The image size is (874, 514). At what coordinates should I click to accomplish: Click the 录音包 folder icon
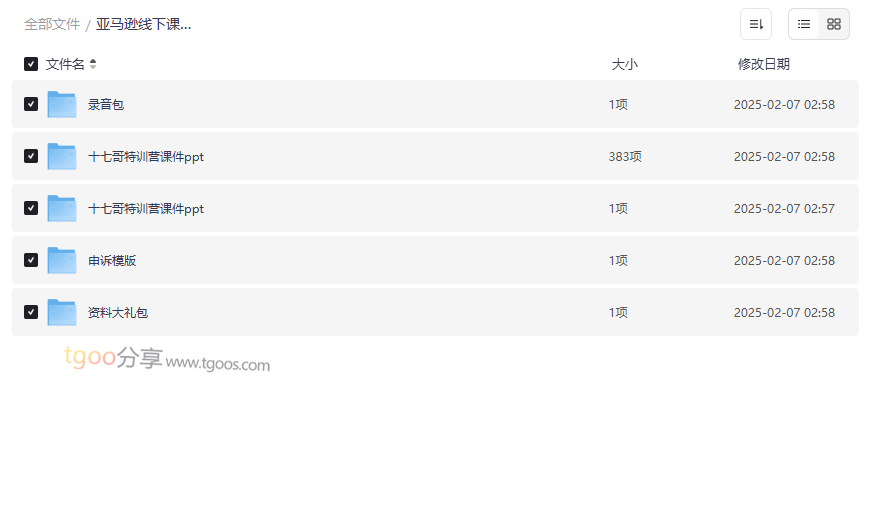pyautogui.click(x=62, y=104)
